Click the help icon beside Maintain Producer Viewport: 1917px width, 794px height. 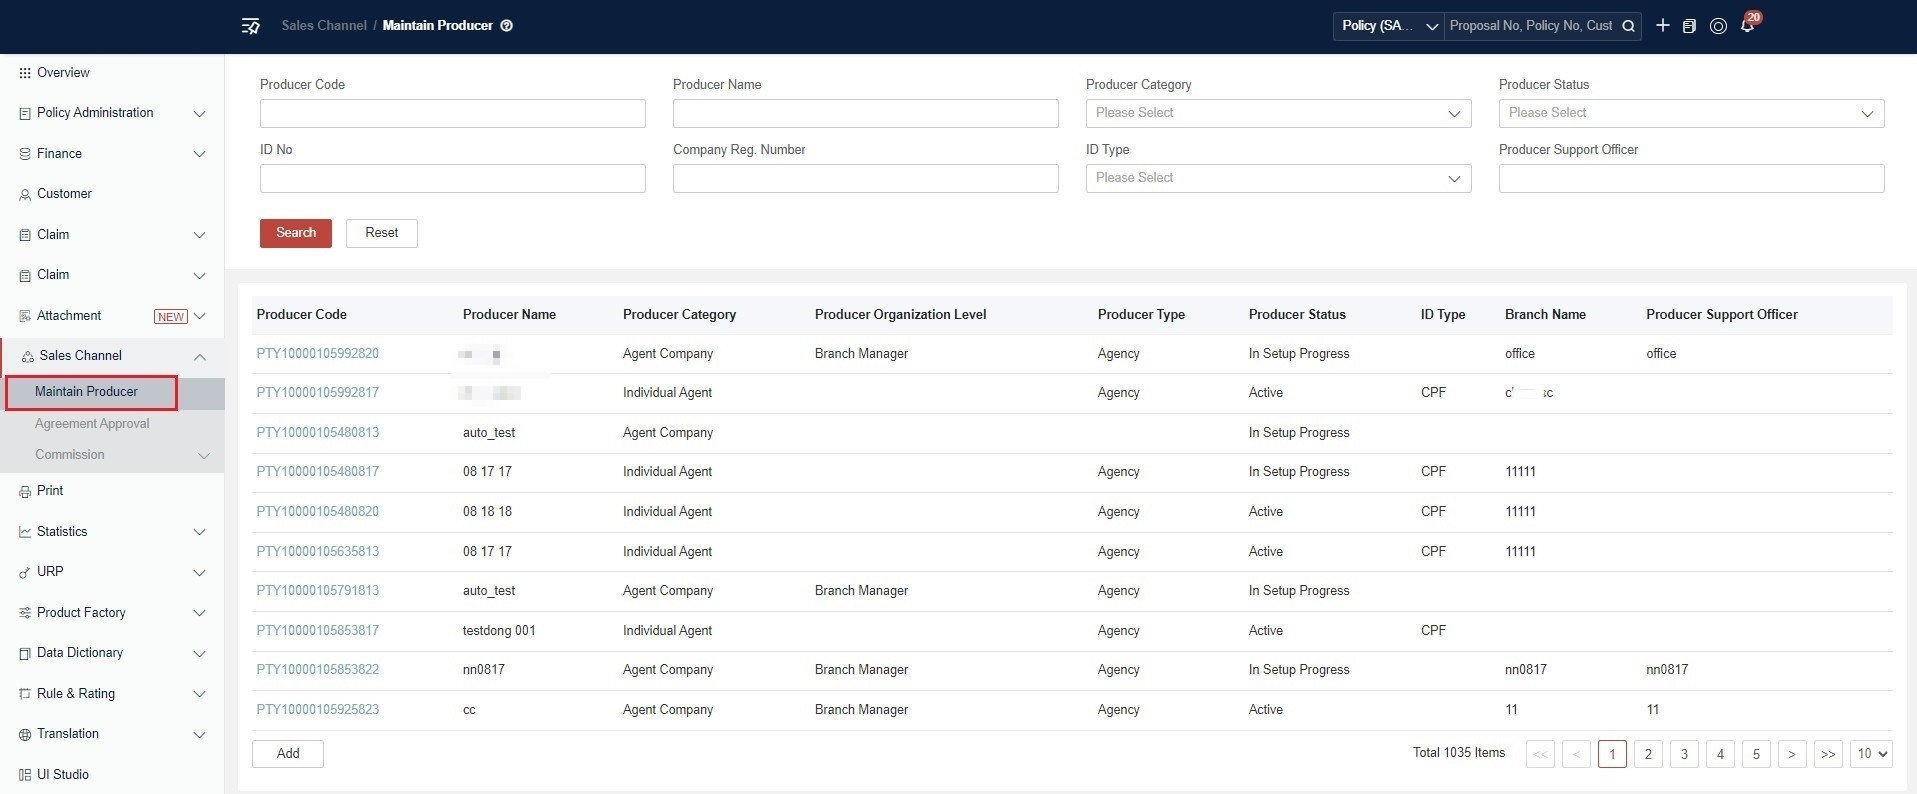507,26
